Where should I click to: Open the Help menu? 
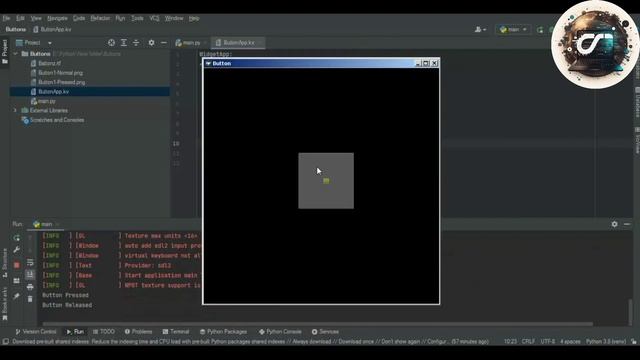coord(194,18)
